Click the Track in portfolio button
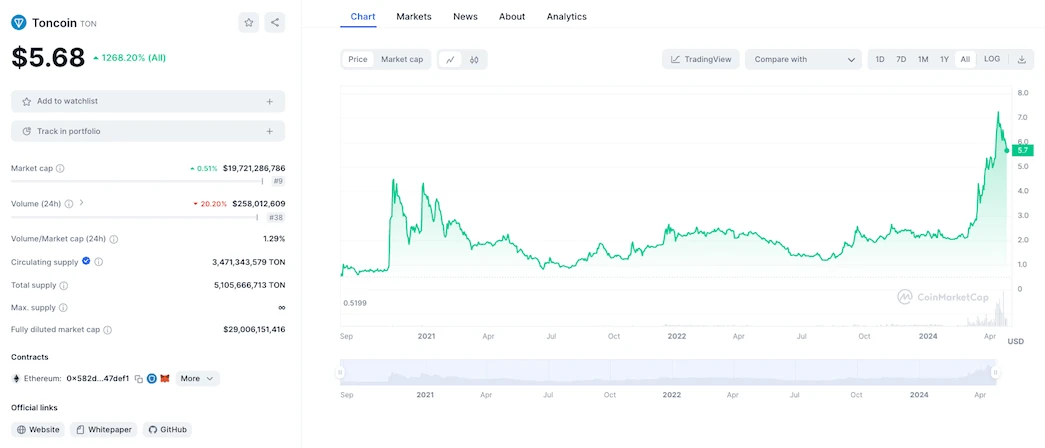This screenshot has height=448, width=1045. point(148,131)
